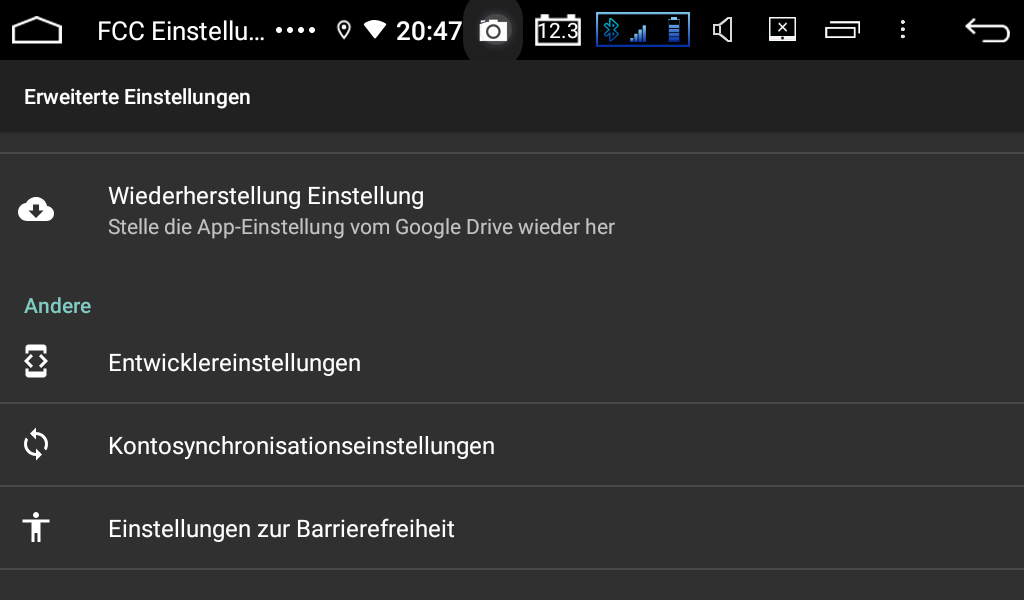Open the Bluetooth signal status widget
Viewport: 1024px width, 600px height.
pyautogui.click(x=643, y=30)
